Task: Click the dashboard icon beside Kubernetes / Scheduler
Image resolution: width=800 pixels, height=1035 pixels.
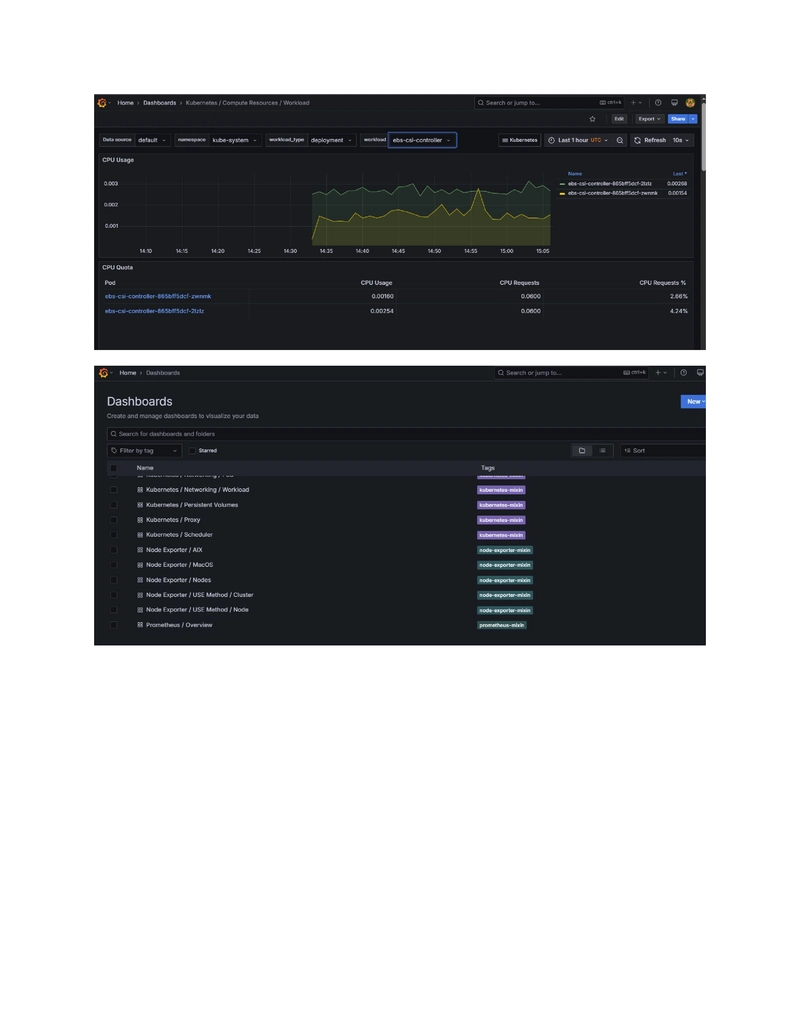Action: click(x=140, y=535)
